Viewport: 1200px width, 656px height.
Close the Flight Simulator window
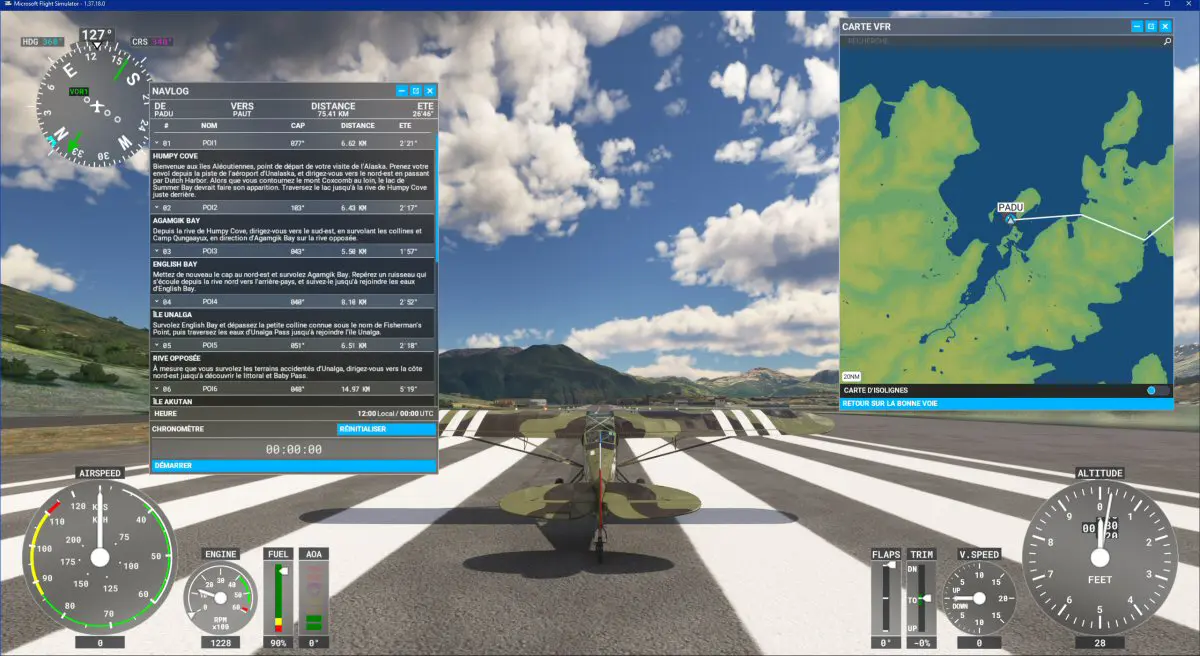coord(1189,5)
